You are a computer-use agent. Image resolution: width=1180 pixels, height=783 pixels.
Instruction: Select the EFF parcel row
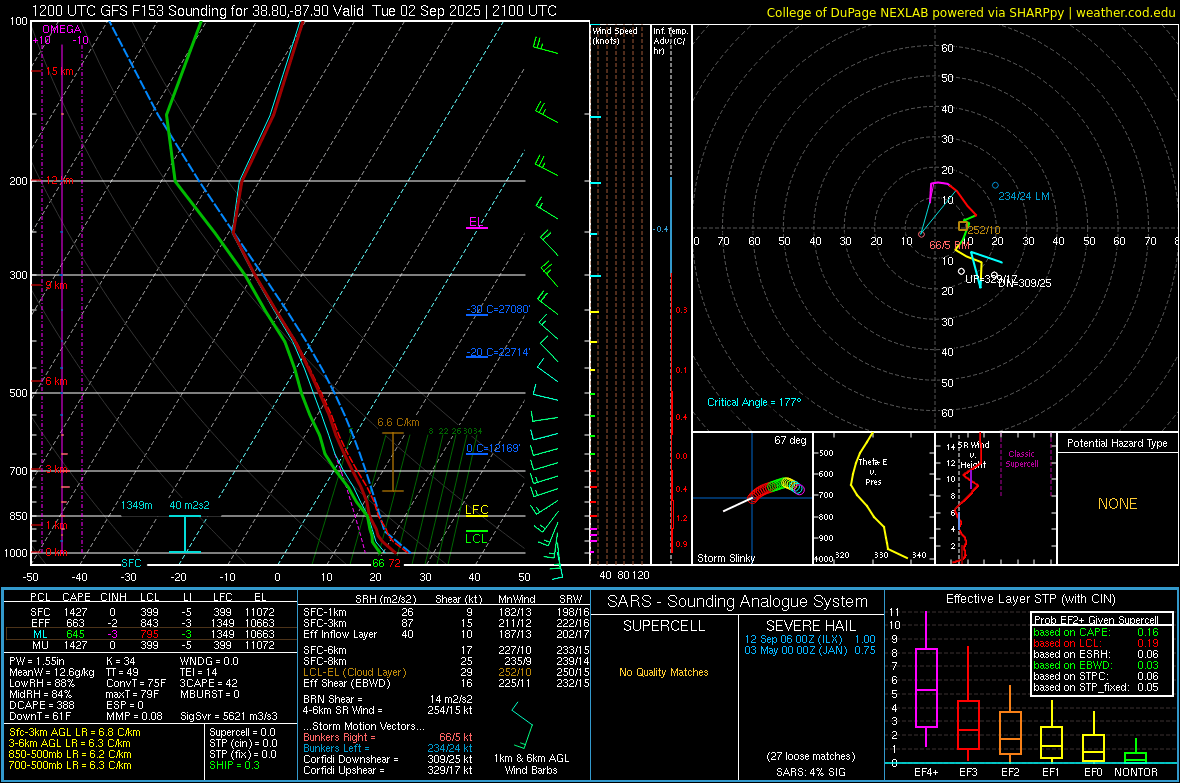click(x=150, y=623)
